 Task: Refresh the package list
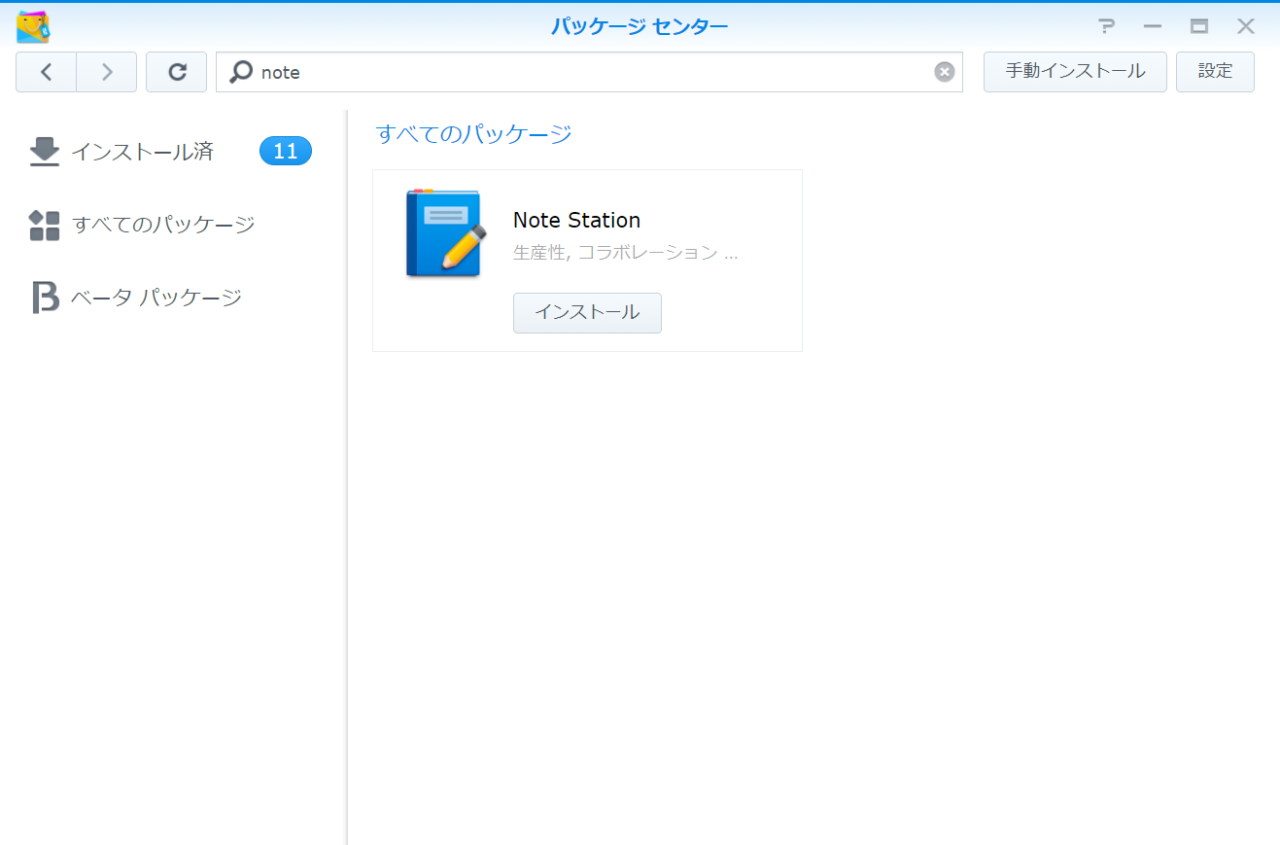coord(176,71)
